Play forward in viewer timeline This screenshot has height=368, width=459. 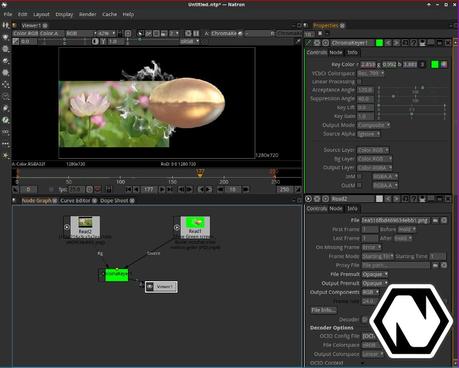point(162,190)
